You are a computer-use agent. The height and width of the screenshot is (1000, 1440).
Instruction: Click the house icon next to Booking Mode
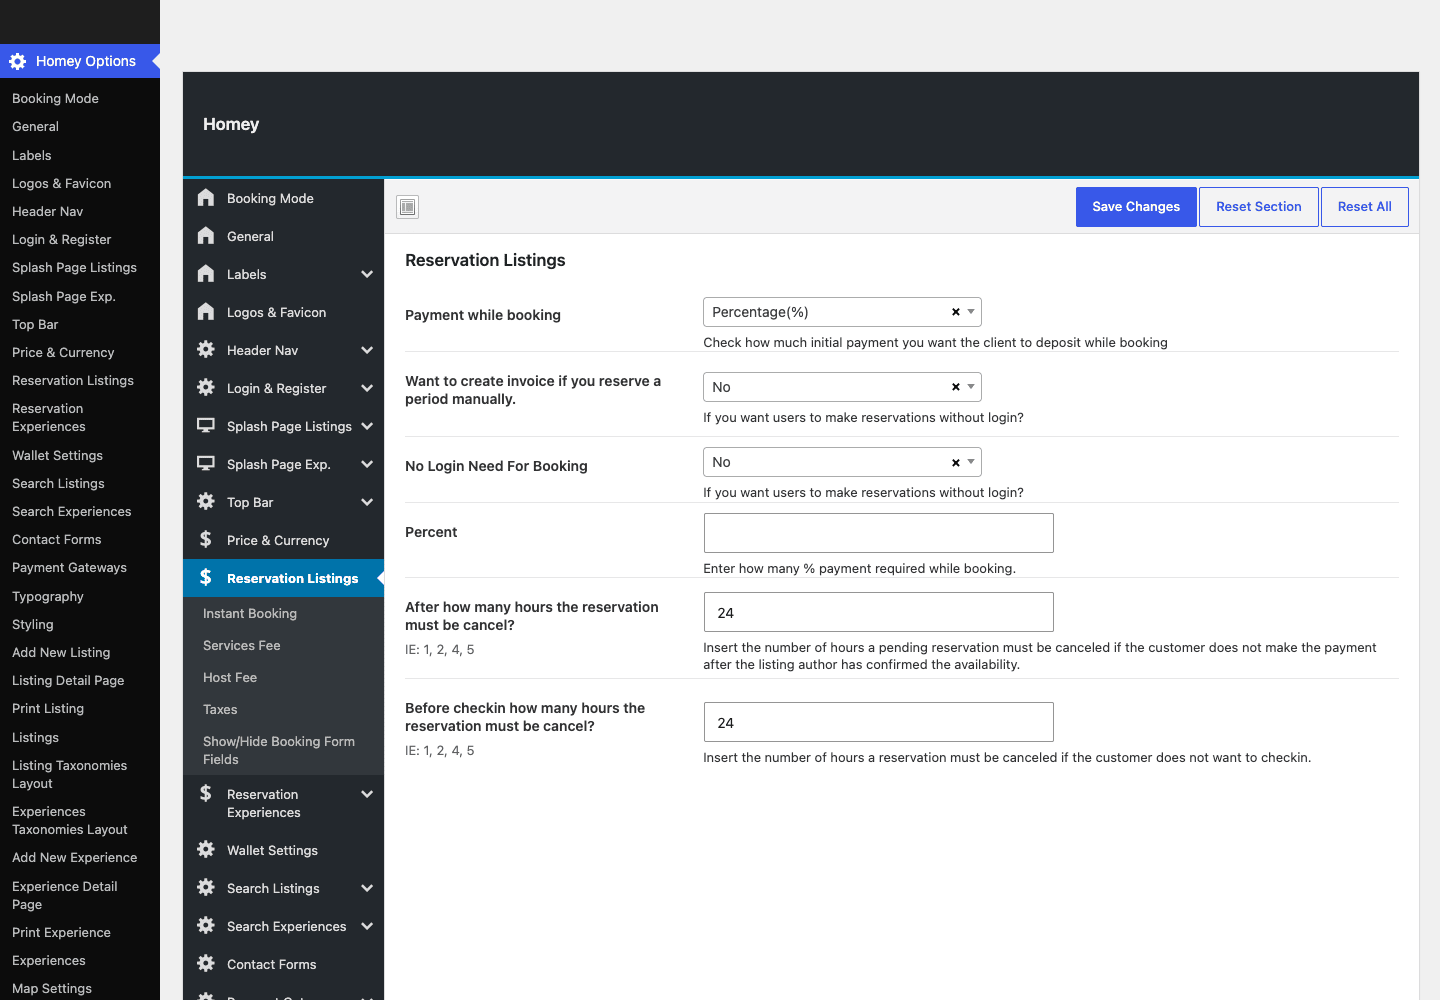206,198
